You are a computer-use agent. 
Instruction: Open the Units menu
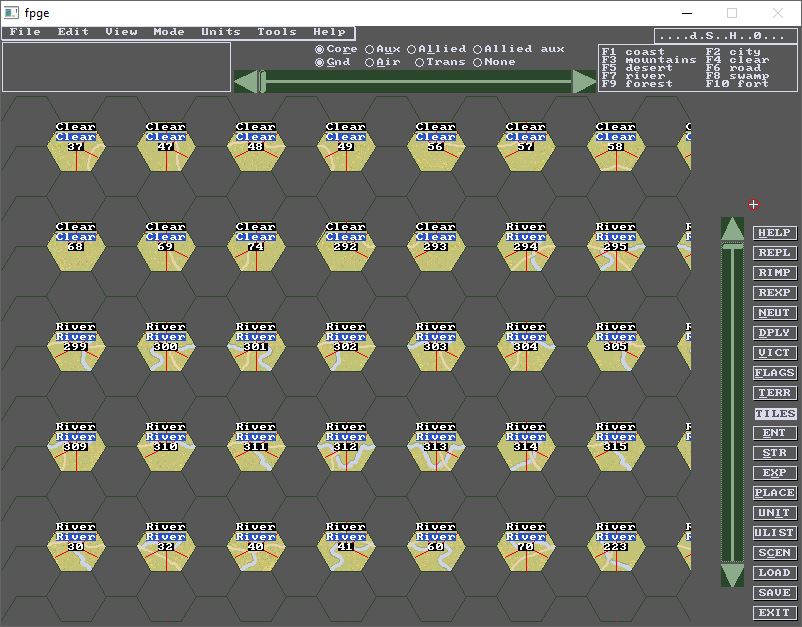coord(220,32)
